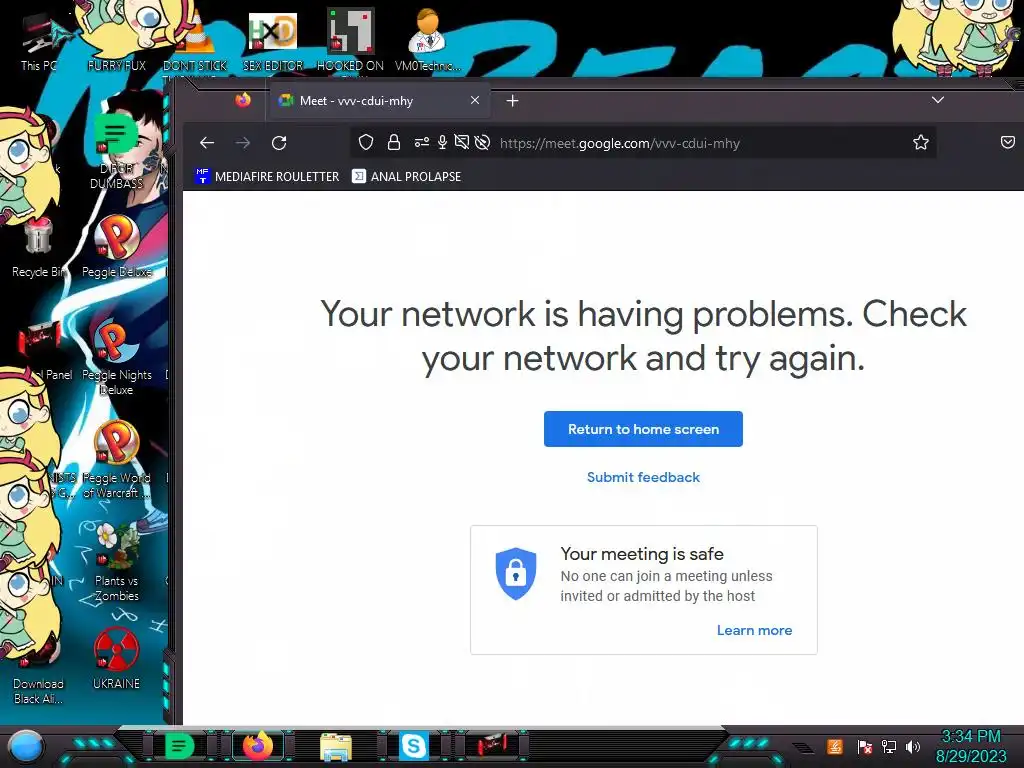1024x768 pixels.
Task: Open tracking protection shield icon
Action: coord(366,142)
